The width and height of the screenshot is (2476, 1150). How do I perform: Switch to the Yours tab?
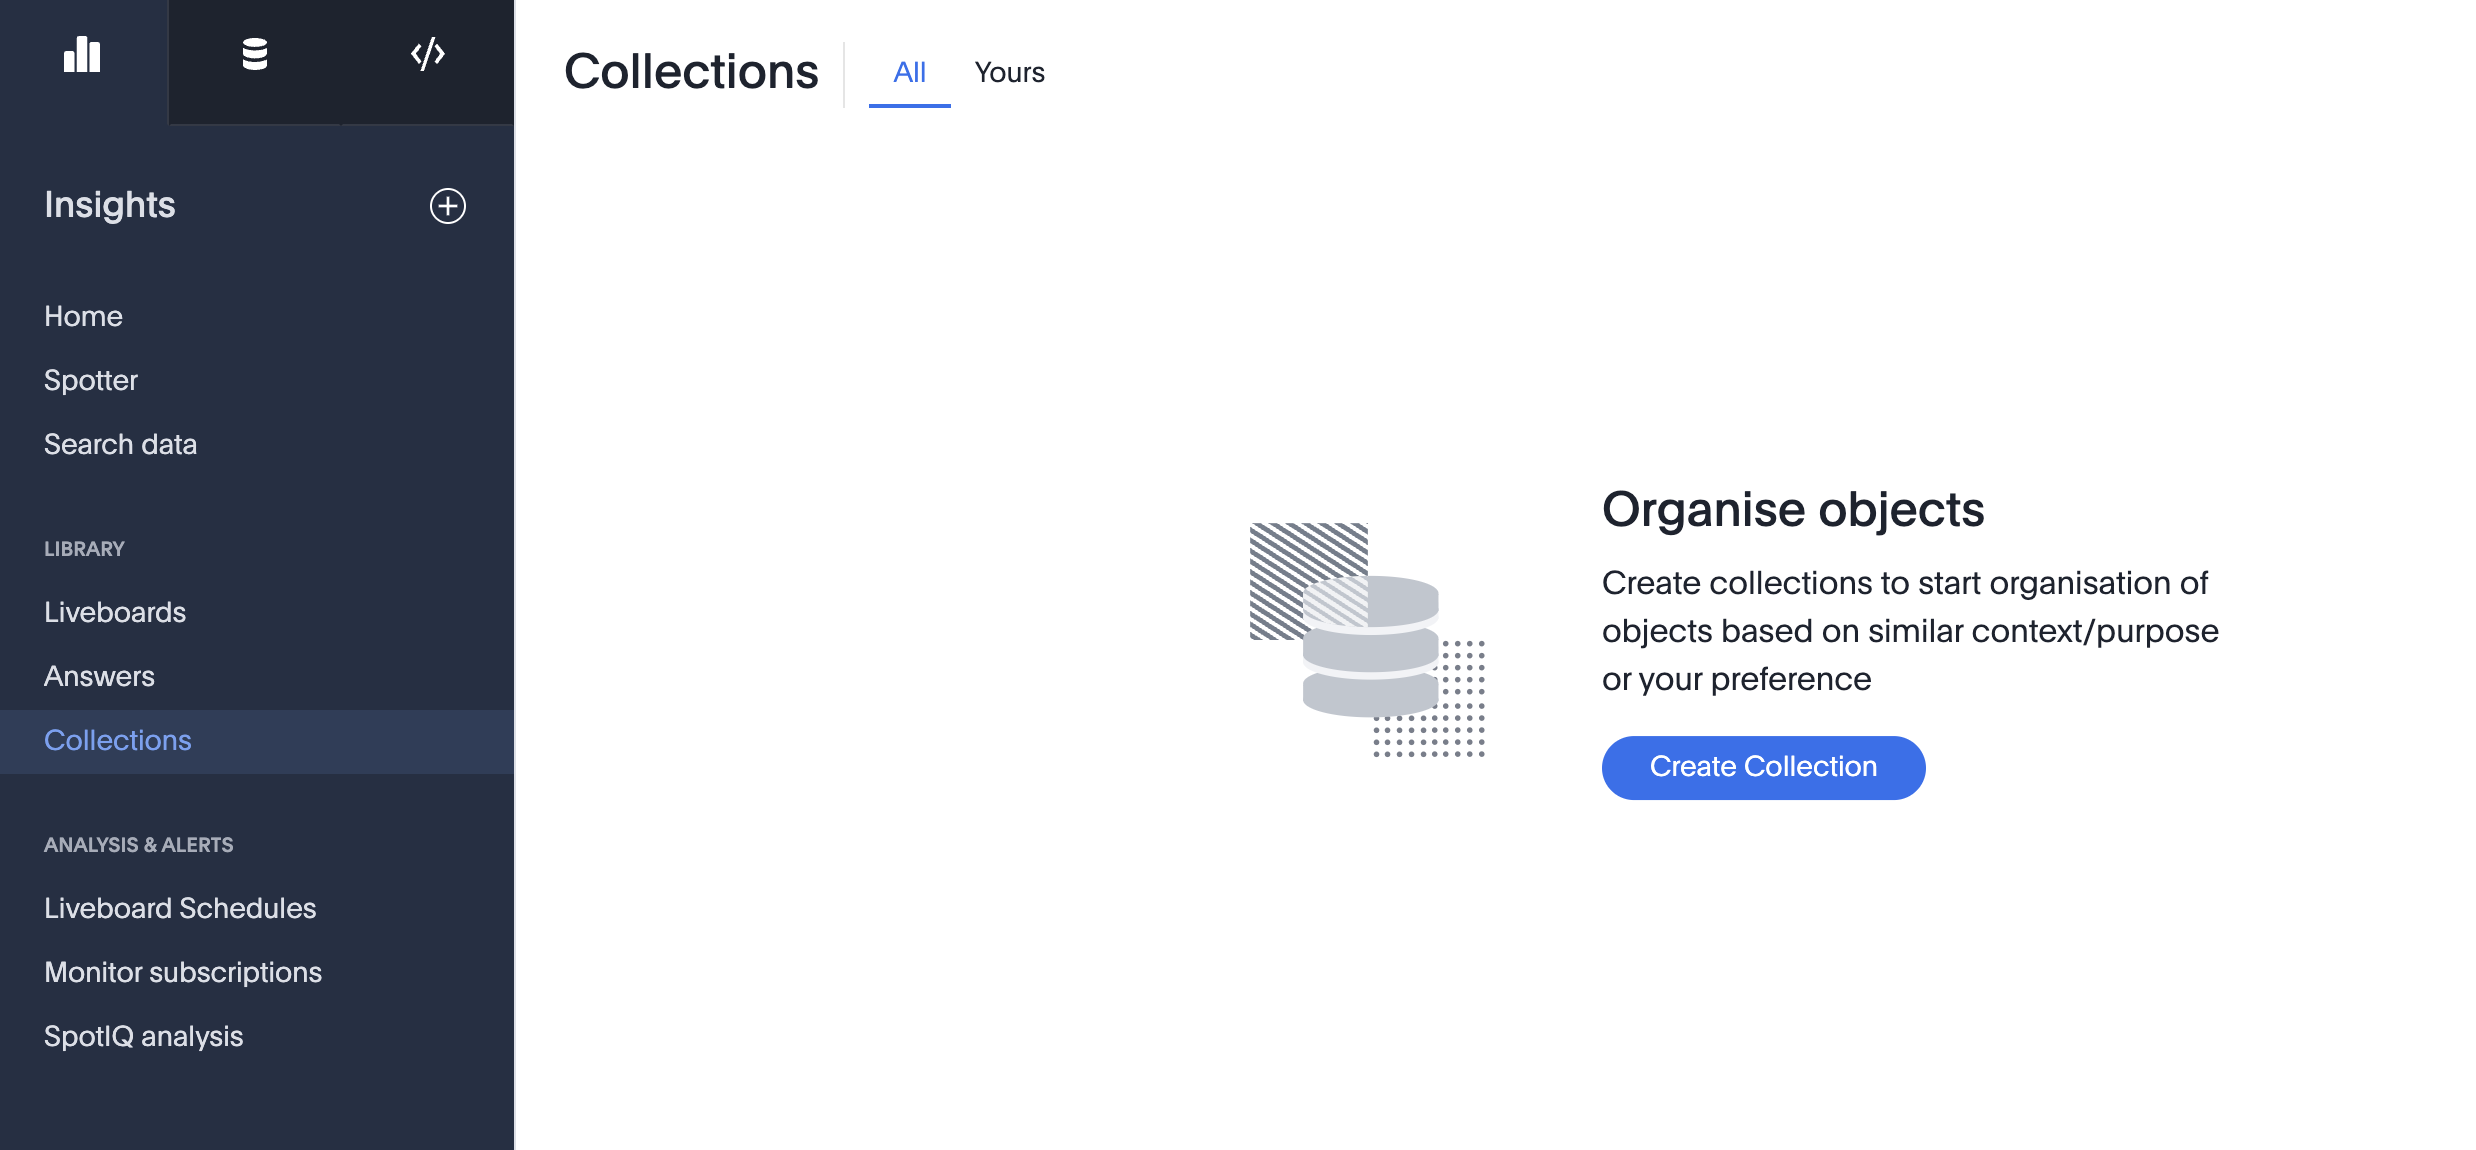pos(1009,73)
